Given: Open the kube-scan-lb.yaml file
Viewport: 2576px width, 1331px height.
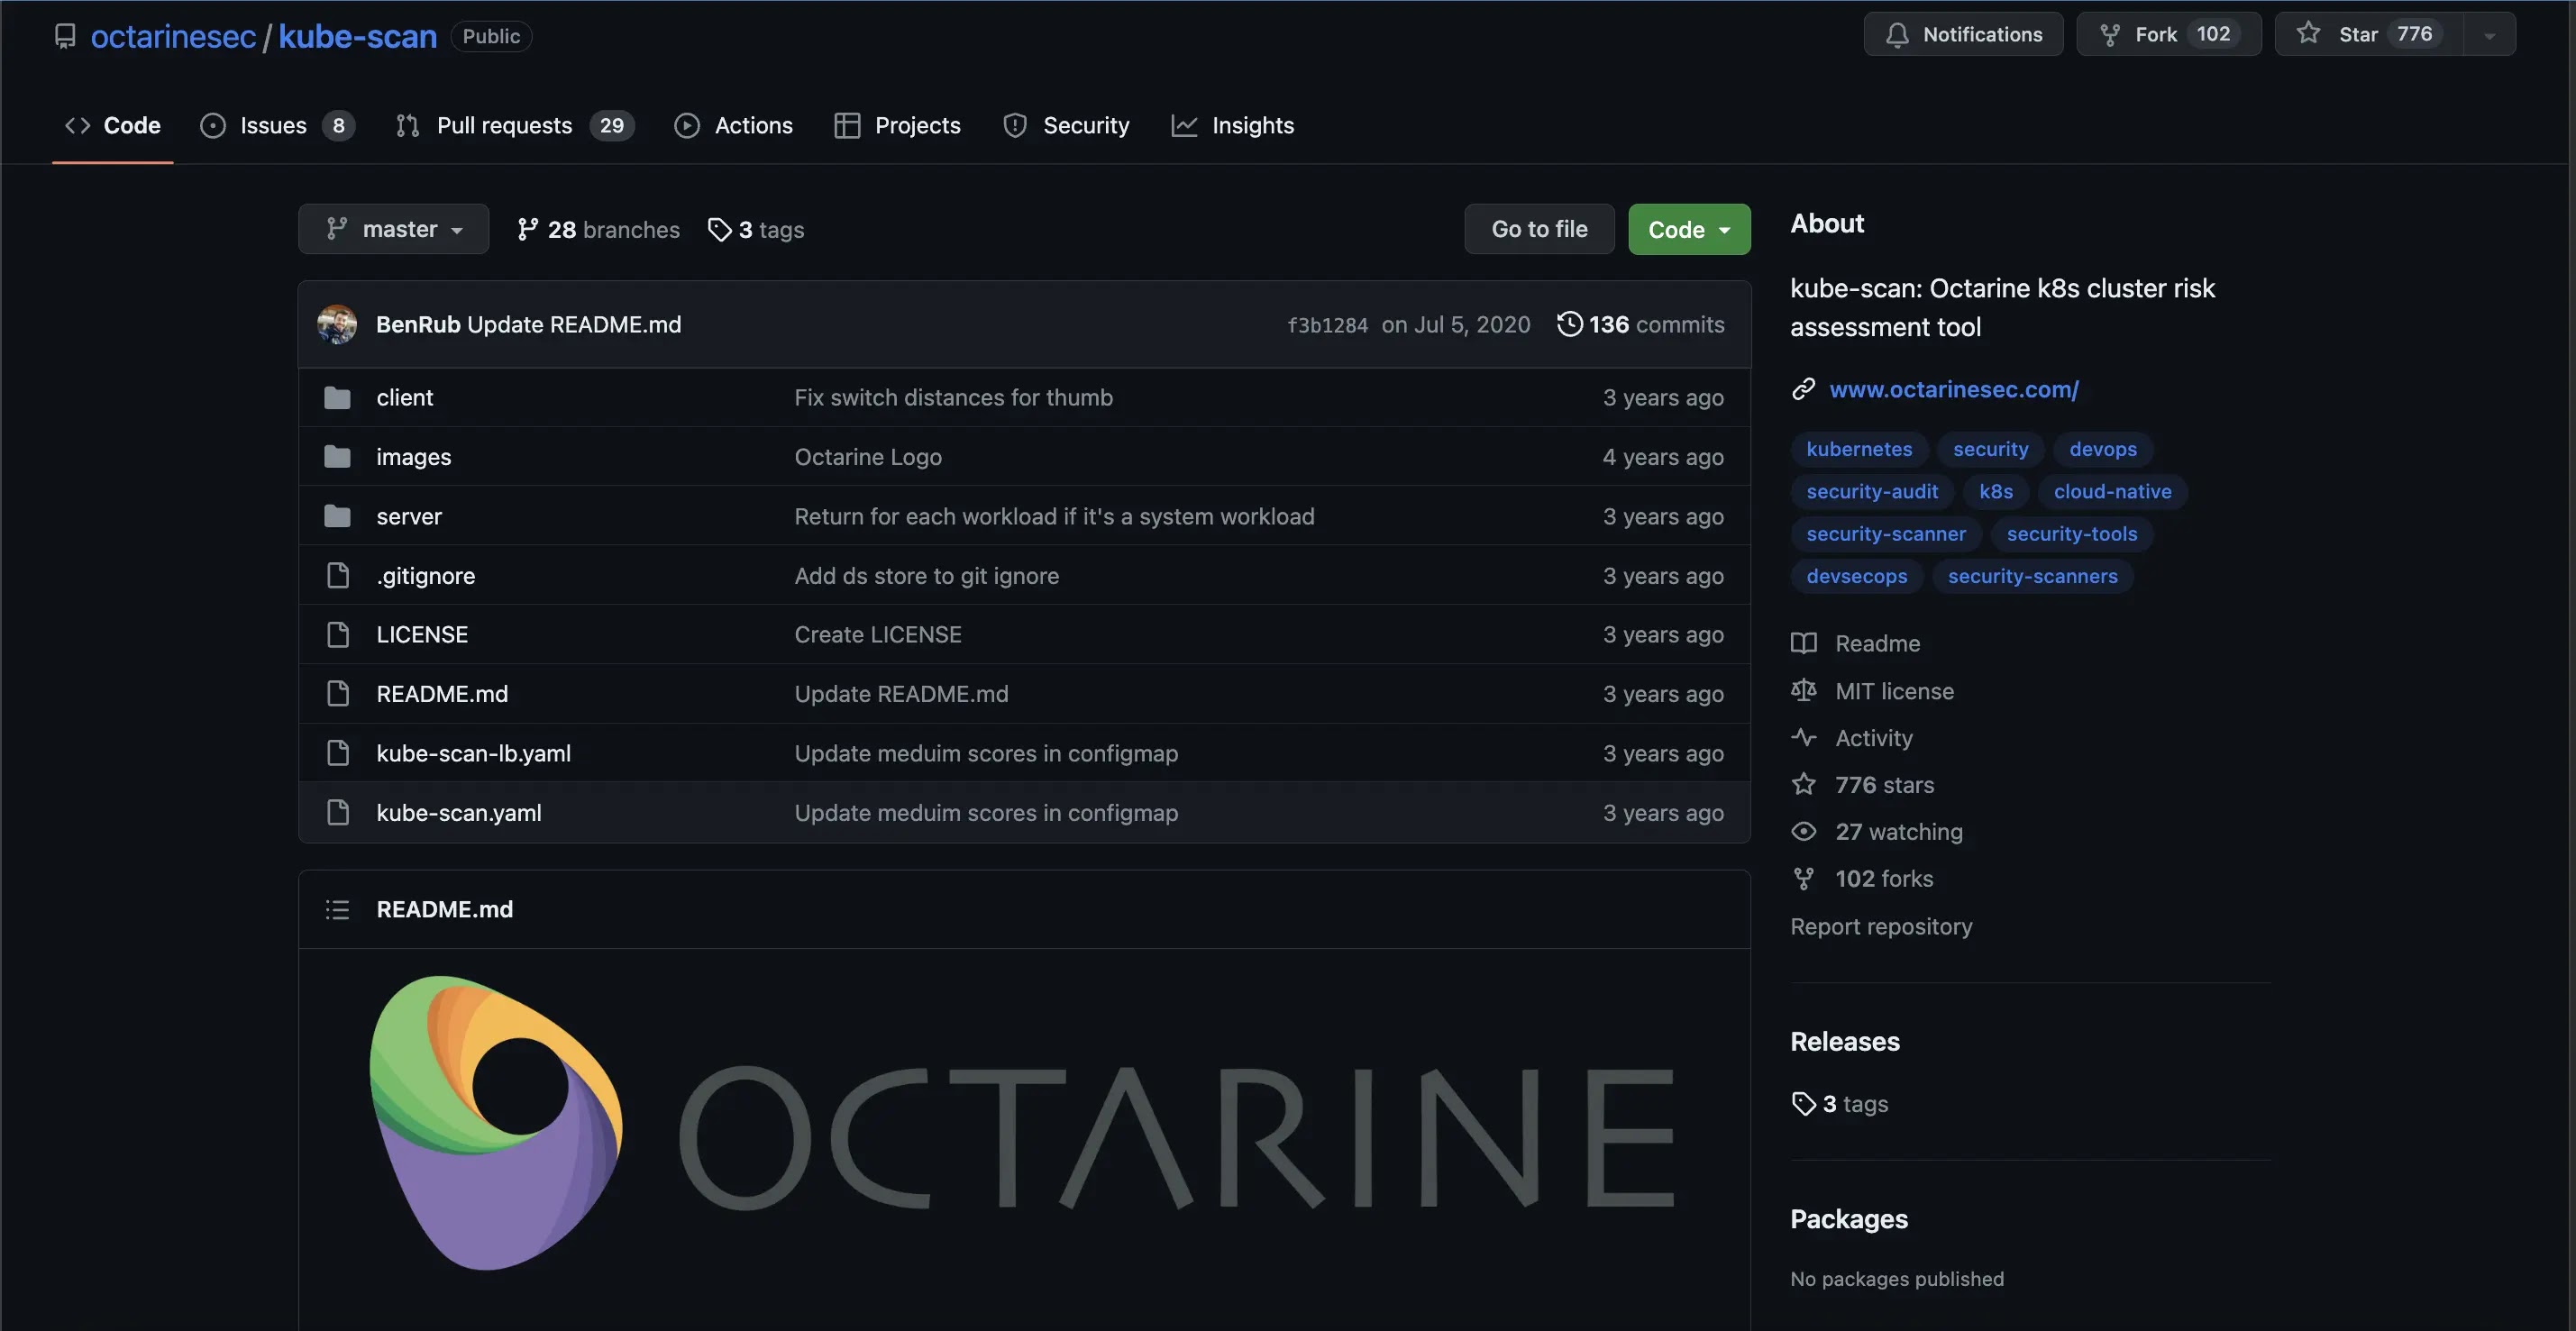Looking at the screenshot, I should click(474, 753).
